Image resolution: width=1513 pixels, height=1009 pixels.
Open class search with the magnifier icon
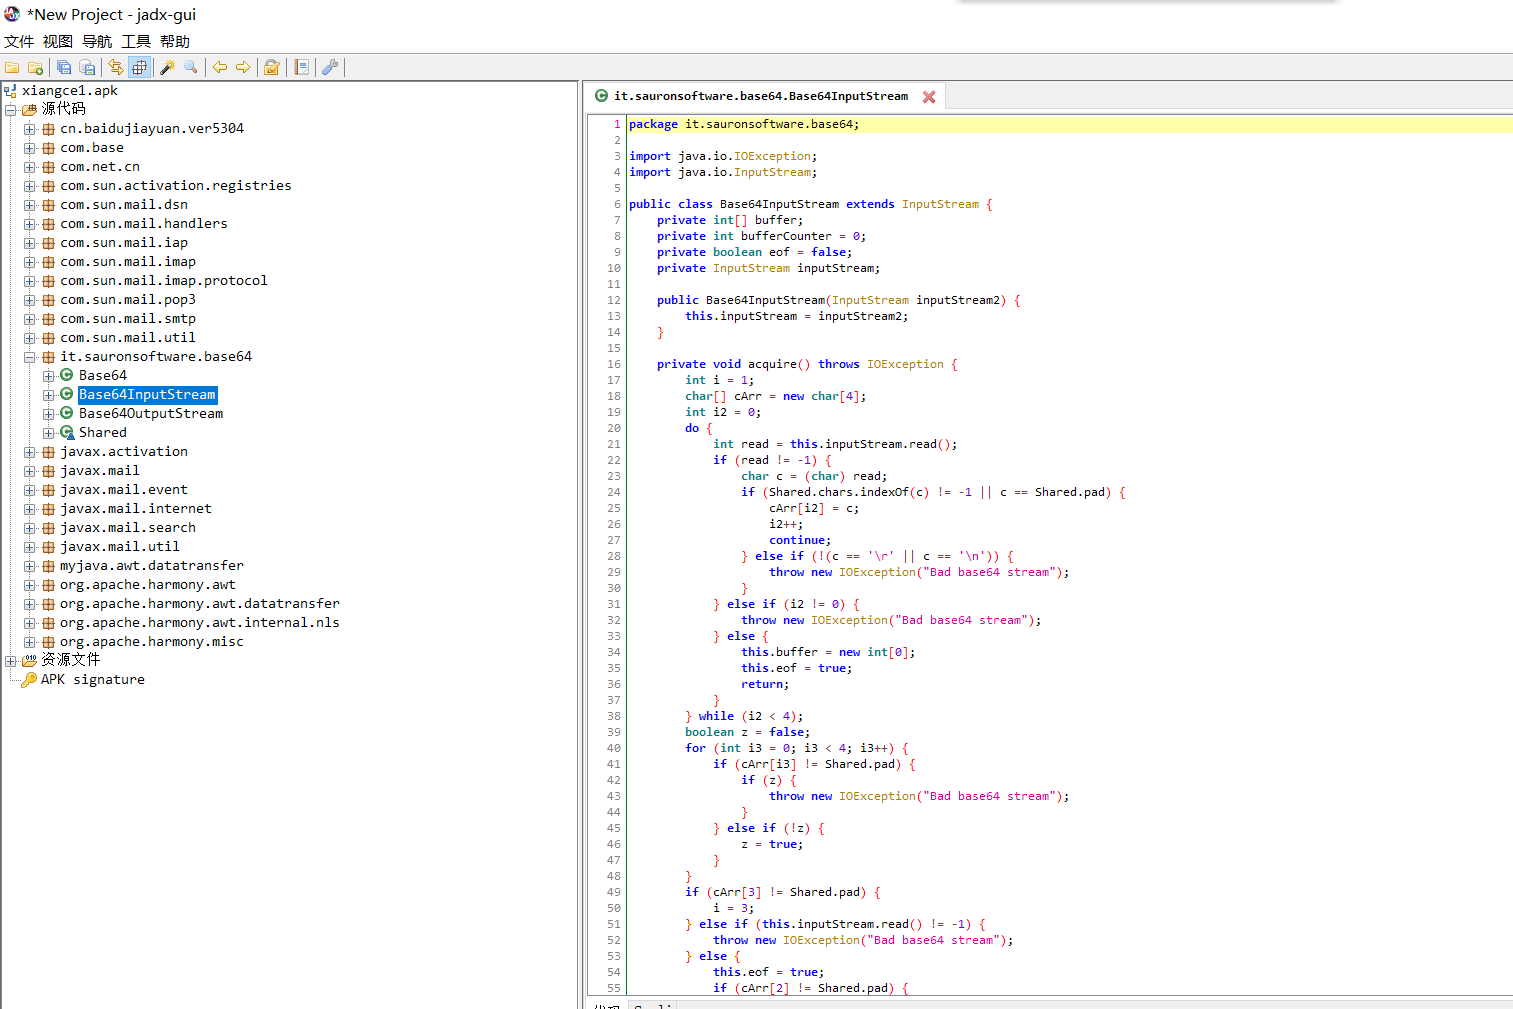[x=191, y=68]
